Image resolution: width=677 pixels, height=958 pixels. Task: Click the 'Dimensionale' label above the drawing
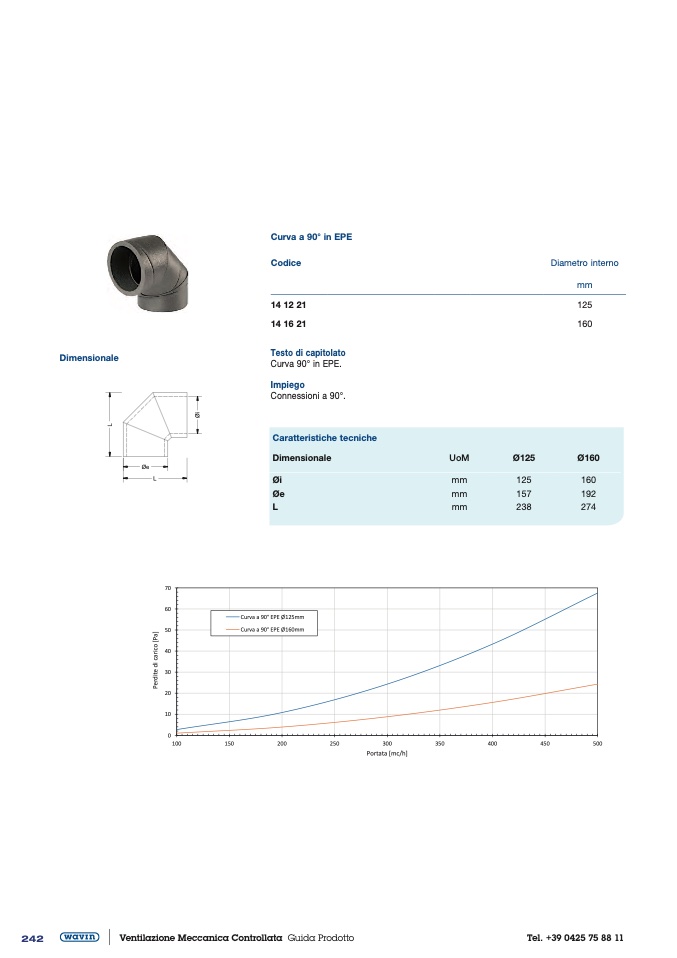click(x=89, y=358)
